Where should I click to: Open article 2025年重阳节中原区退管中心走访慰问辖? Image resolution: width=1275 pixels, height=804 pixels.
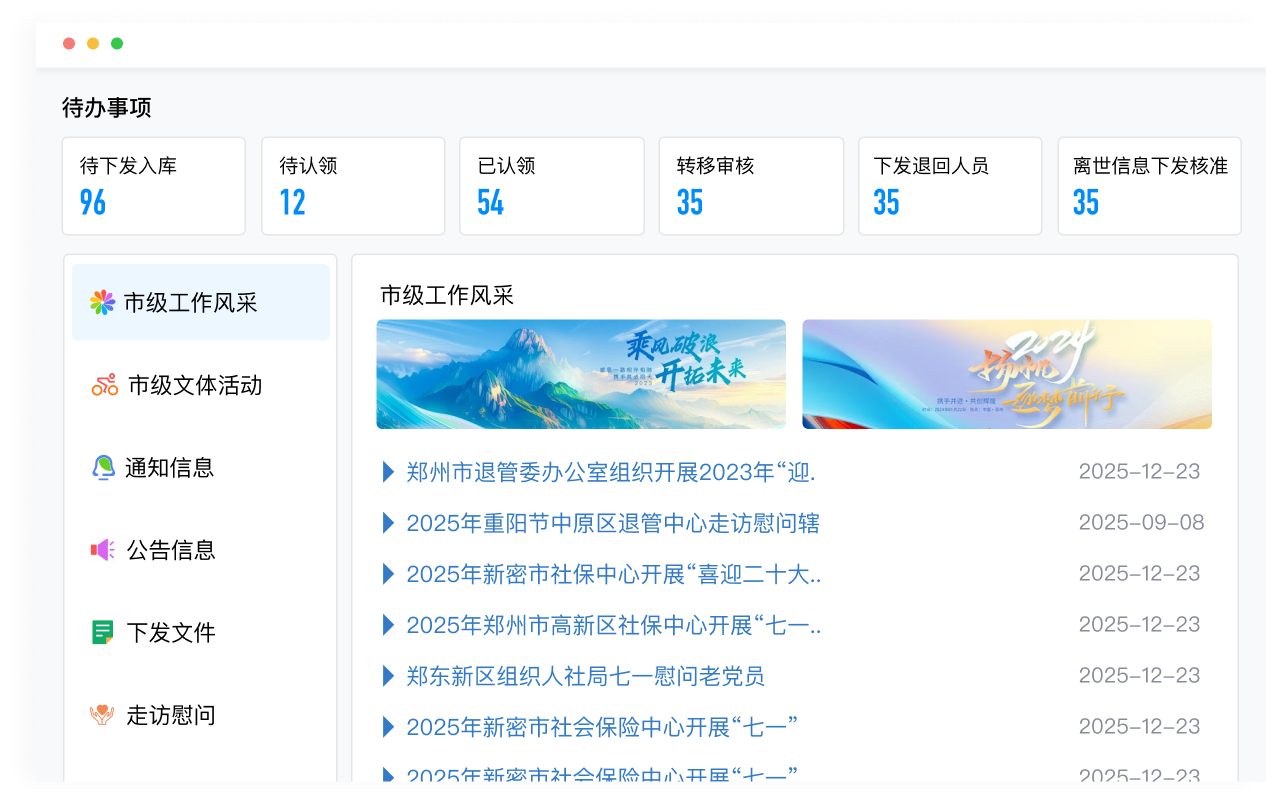click(613, 523)
